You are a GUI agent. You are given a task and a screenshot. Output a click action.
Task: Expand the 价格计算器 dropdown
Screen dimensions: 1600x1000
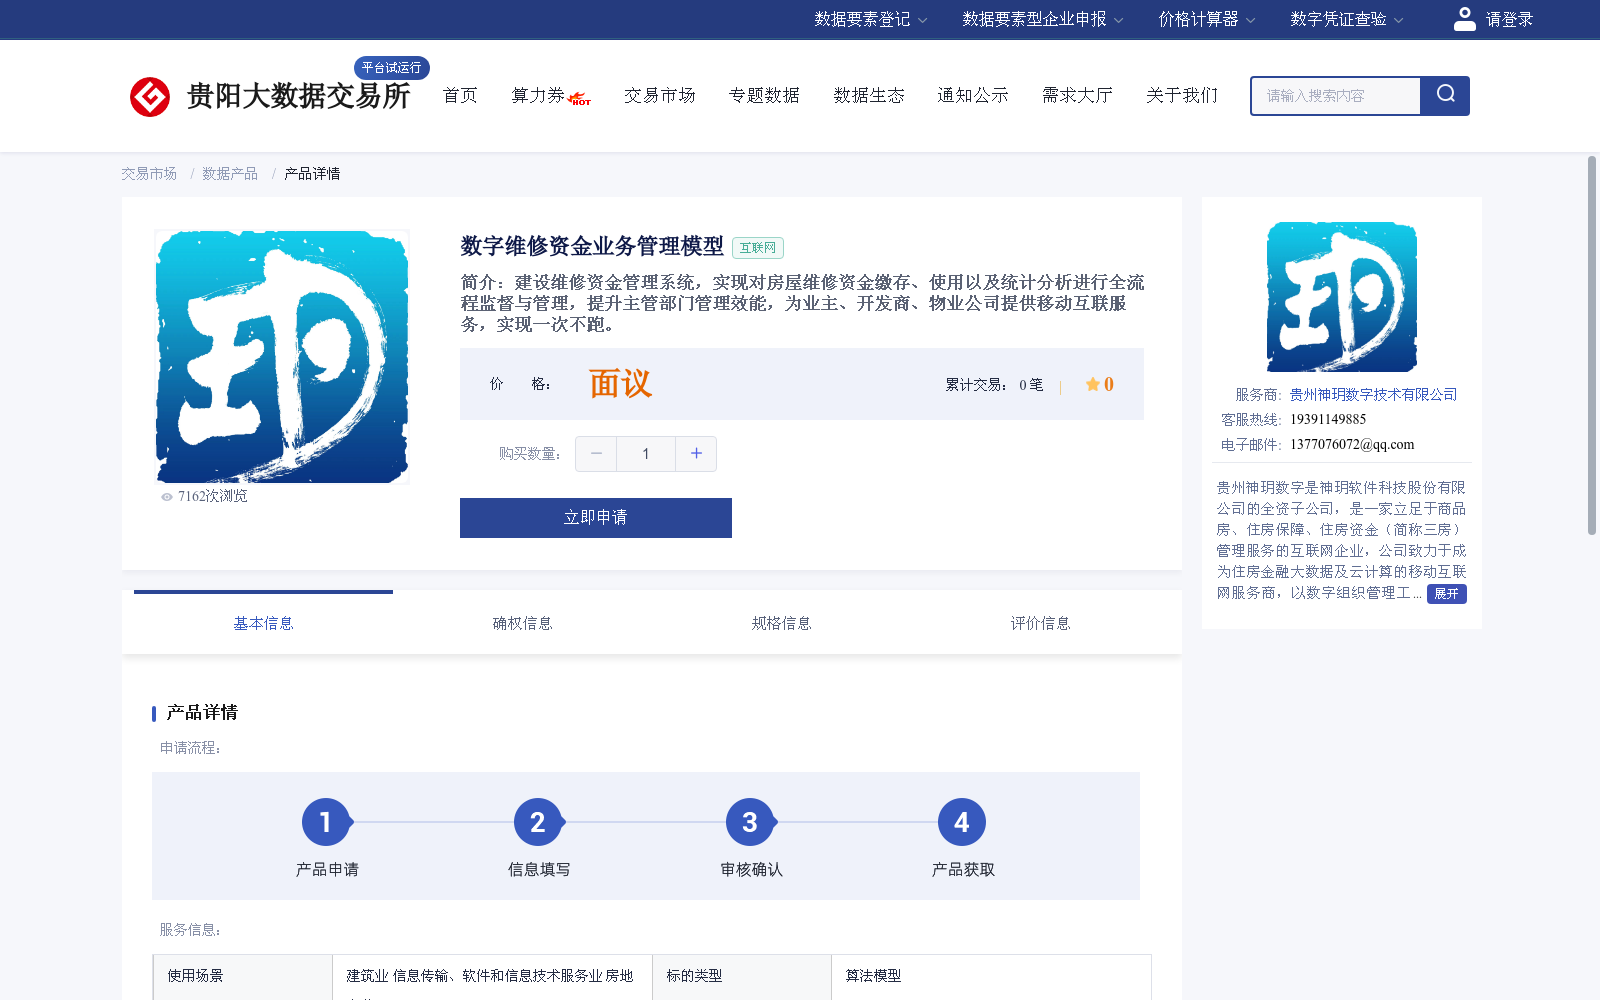(x=1206, y=19)
